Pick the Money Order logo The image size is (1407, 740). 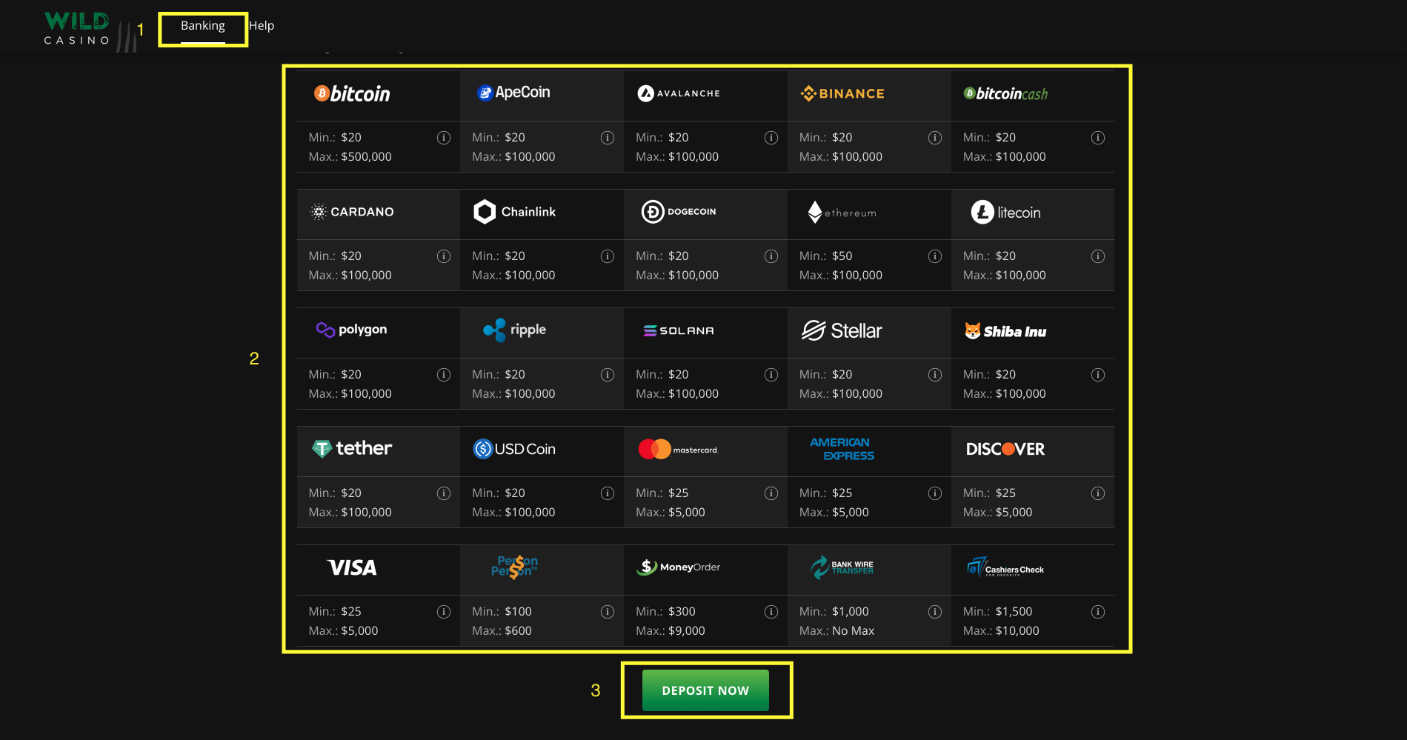pyautogui.click(x=678, y=567)
